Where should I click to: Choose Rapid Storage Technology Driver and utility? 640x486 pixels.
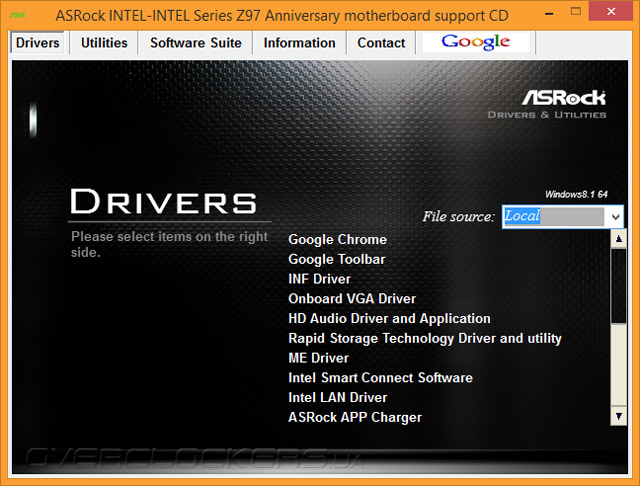click(425, 338)
